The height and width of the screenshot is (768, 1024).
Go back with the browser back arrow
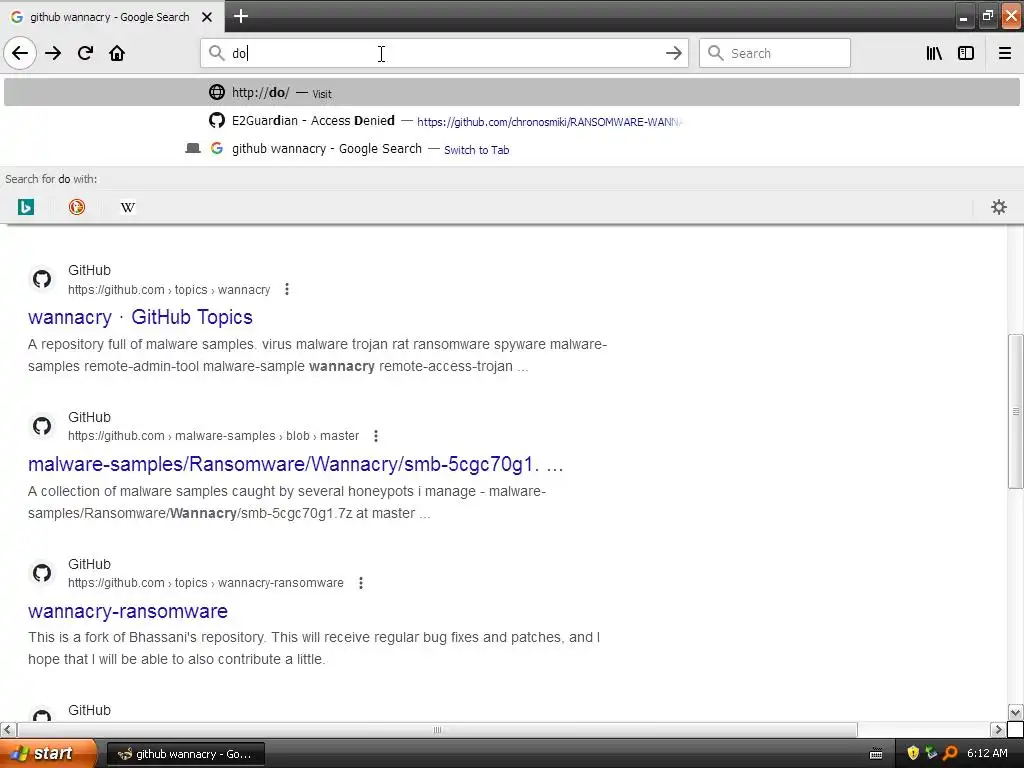[x=20, y=53]
